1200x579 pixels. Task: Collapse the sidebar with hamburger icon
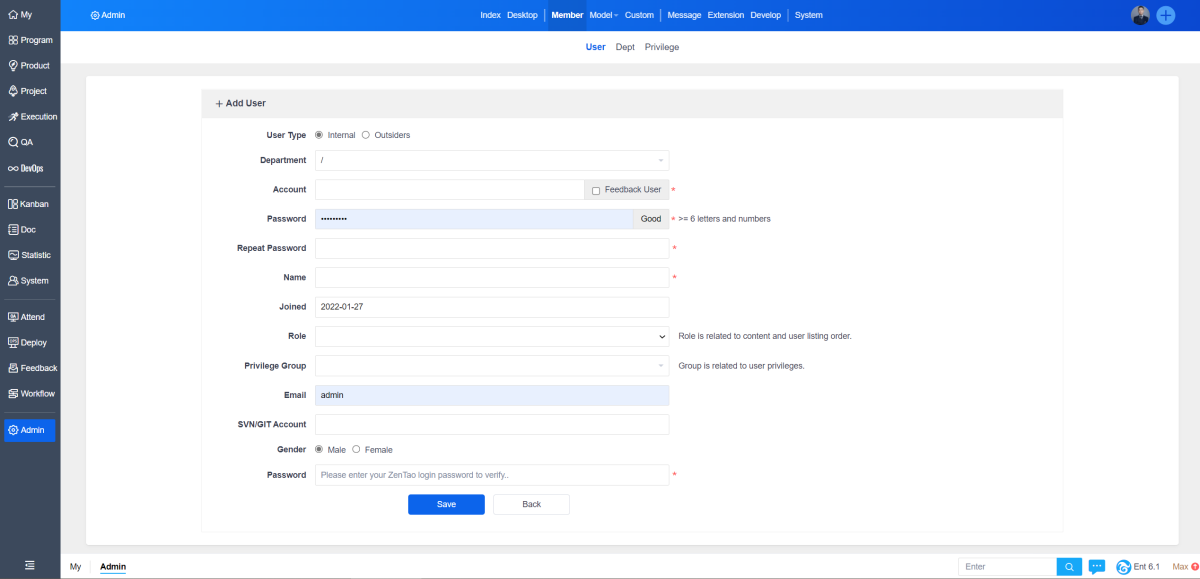30,566
